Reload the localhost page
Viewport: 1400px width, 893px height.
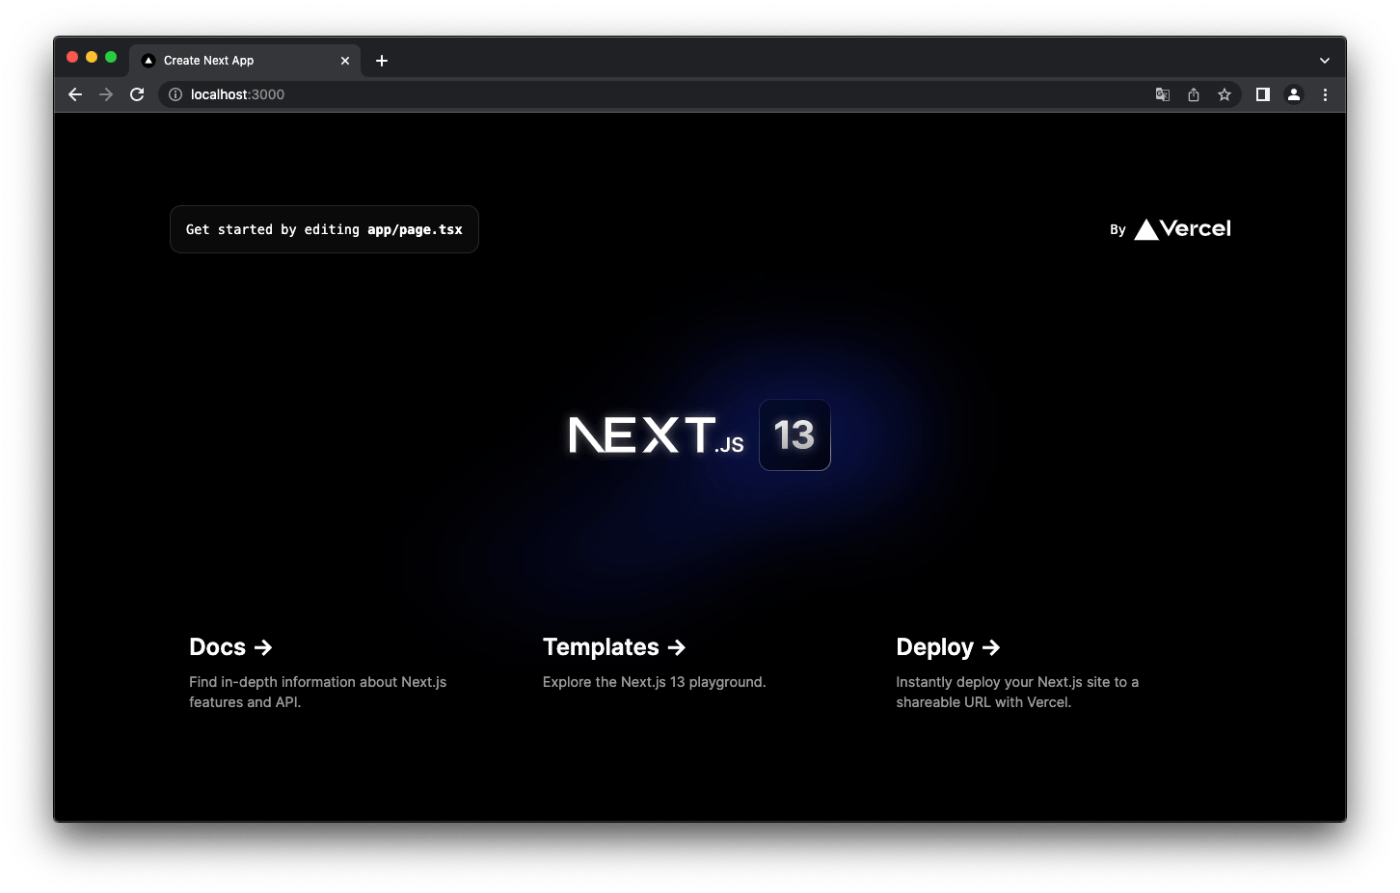point(137,94)
